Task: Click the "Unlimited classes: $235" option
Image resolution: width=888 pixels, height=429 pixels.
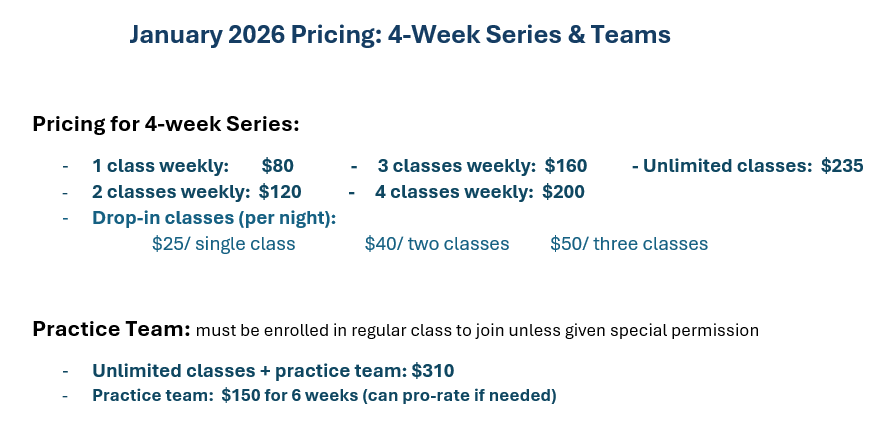Action: point(747,166)
